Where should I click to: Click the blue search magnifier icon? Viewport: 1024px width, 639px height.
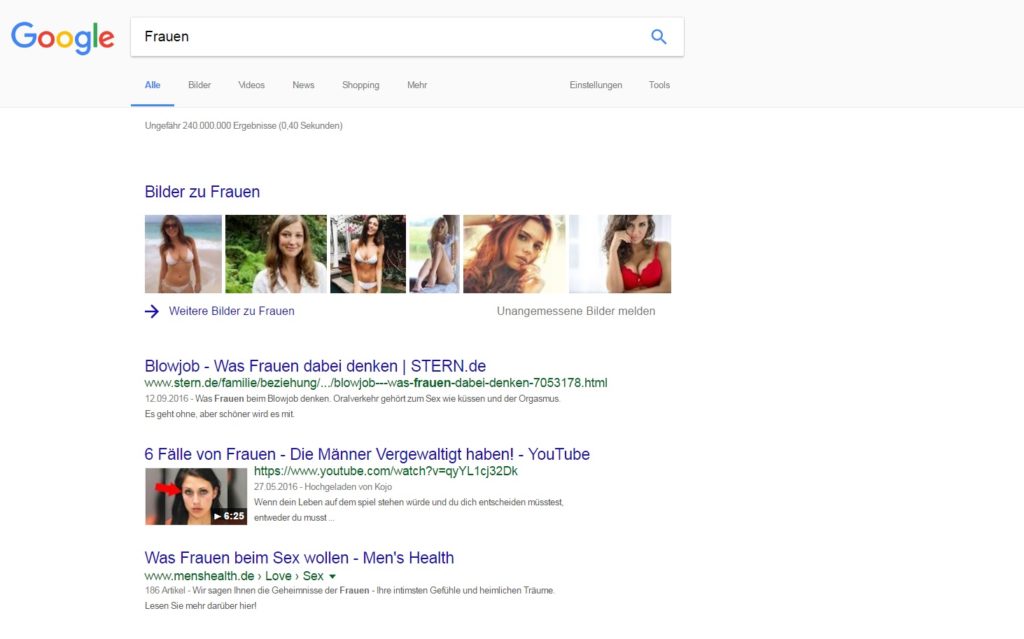pos(658,37)
